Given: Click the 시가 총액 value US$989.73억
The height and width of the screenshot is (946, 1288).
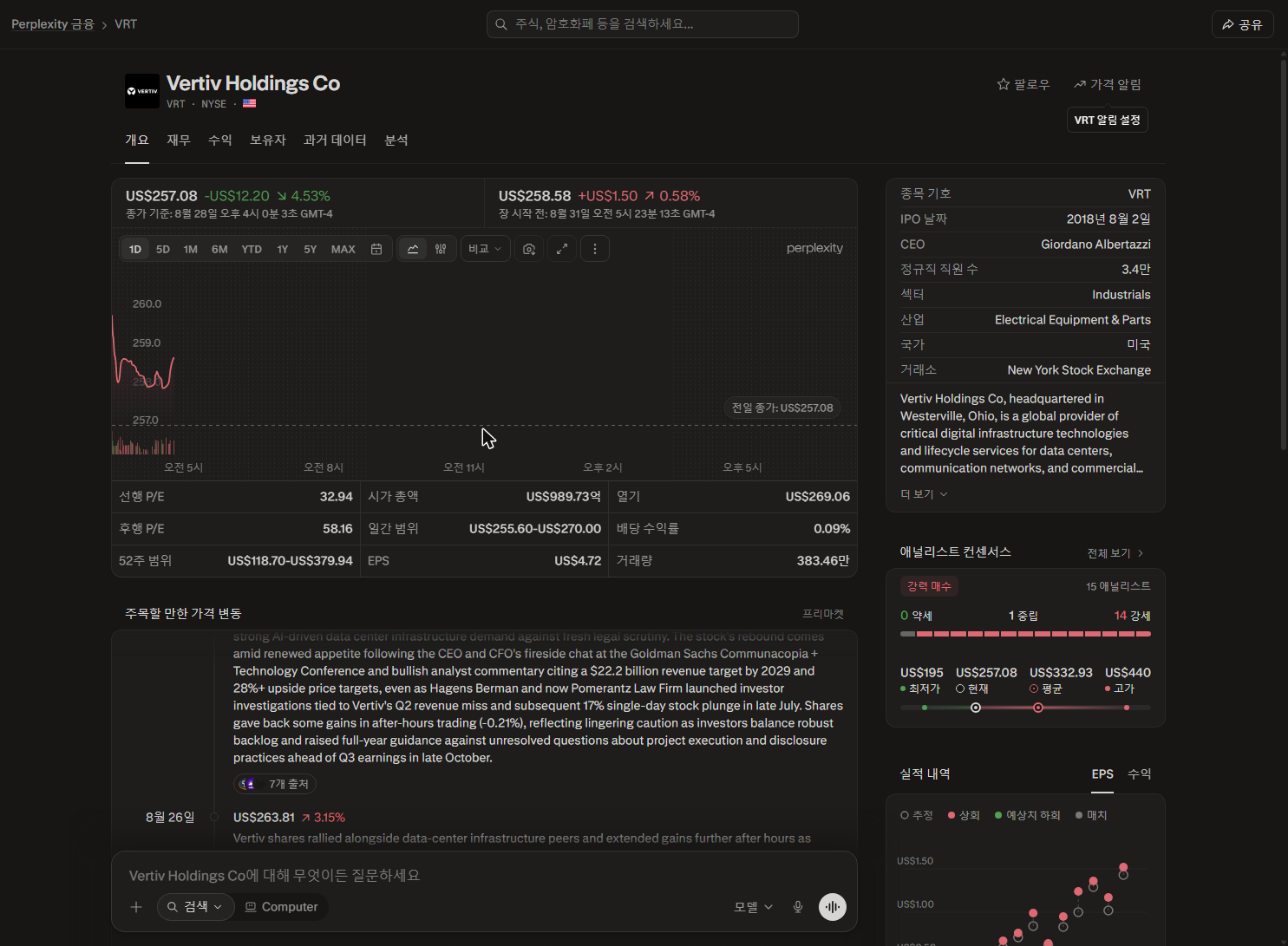Looking at the screenshot, I should coord(564,497).
